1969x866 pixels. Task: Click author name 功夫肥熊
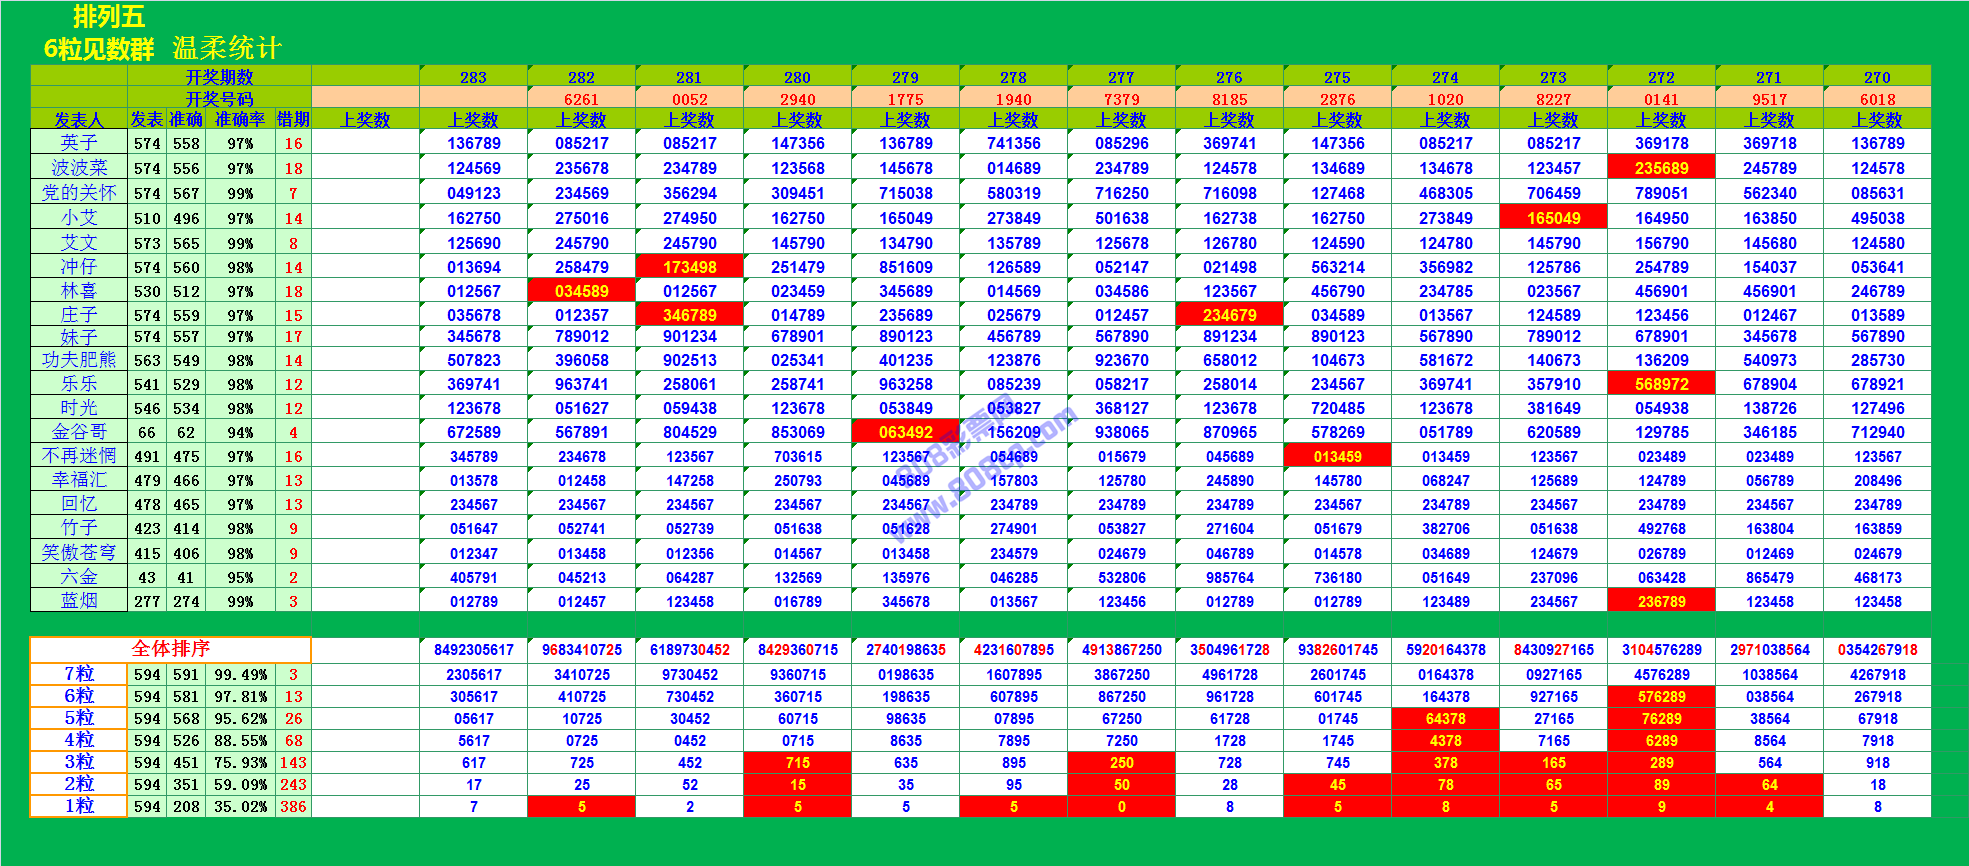point(79,360)
